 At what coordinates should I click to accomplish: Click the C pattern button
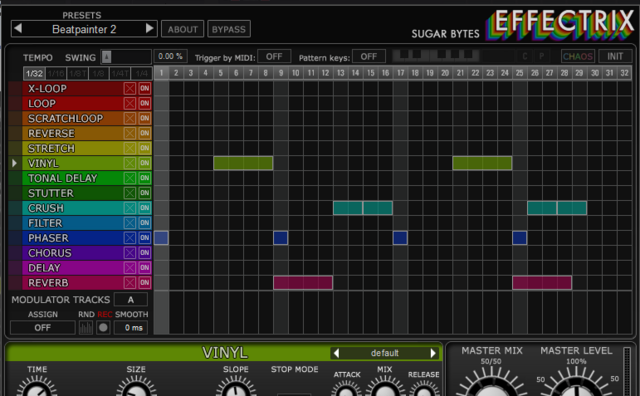tap(525, 56)
